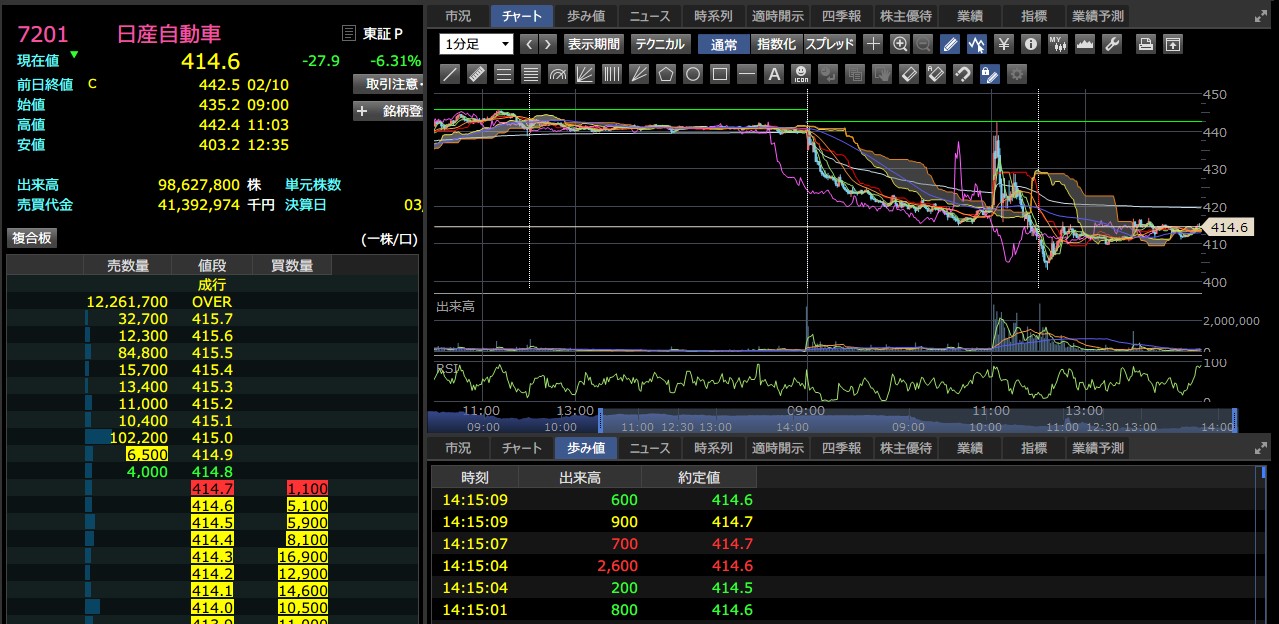Toggle the drawing lock icon
Screen dimensions: 1279x624
click(x=989, y=74)
